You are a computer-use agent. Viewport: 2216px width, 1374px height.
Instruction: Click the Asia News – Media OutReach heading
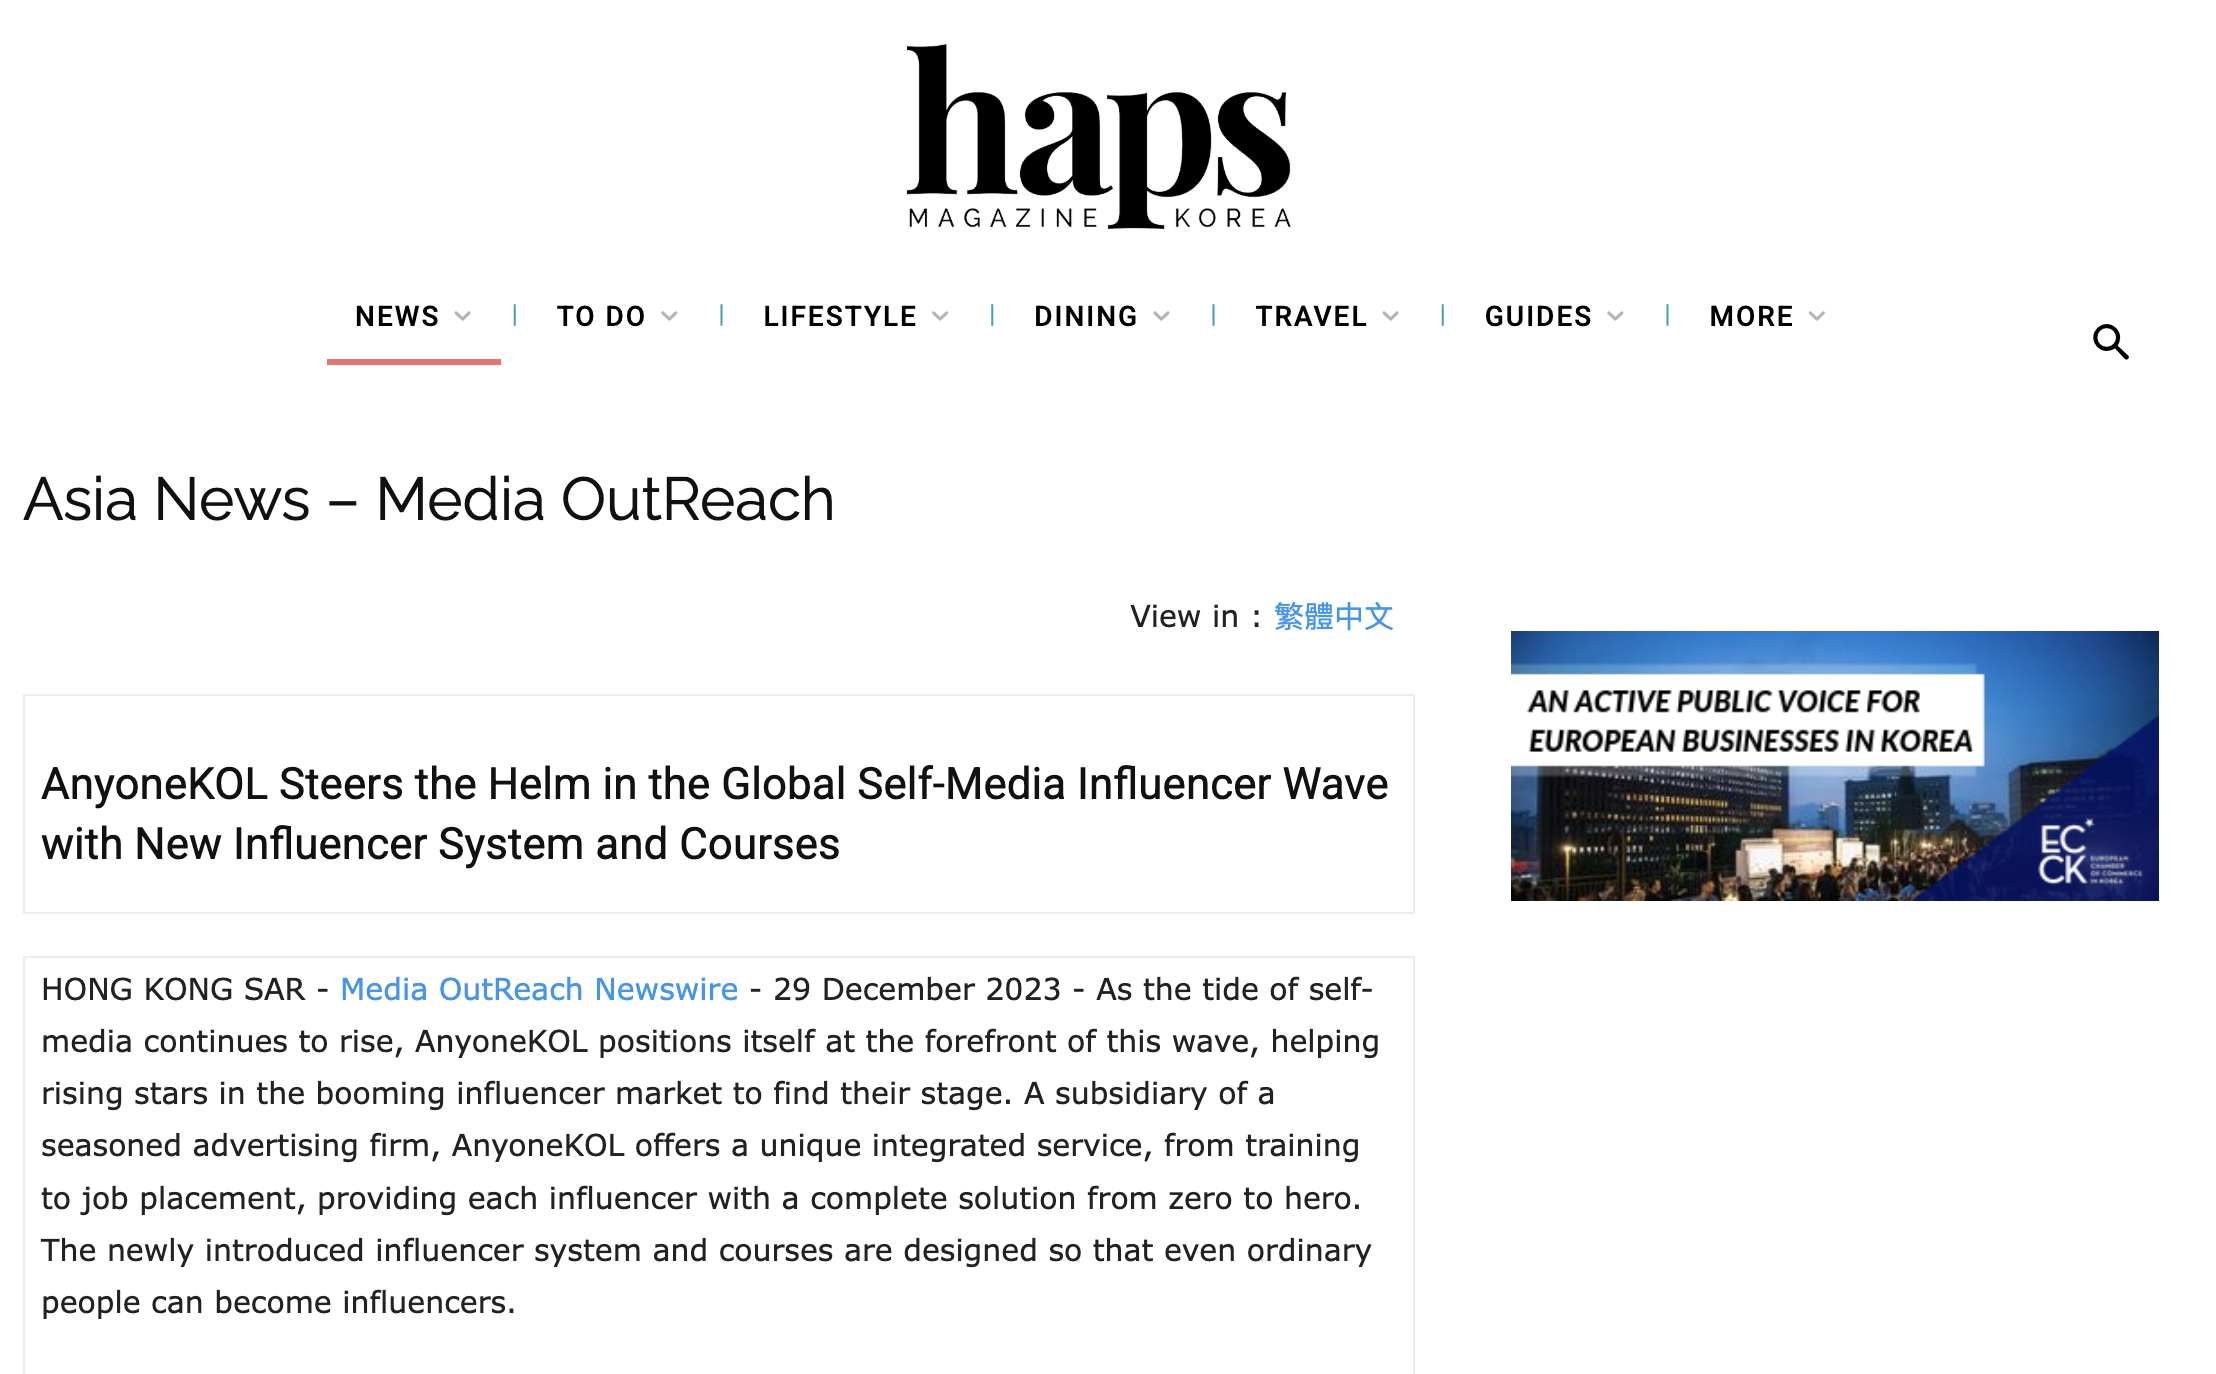429,499
